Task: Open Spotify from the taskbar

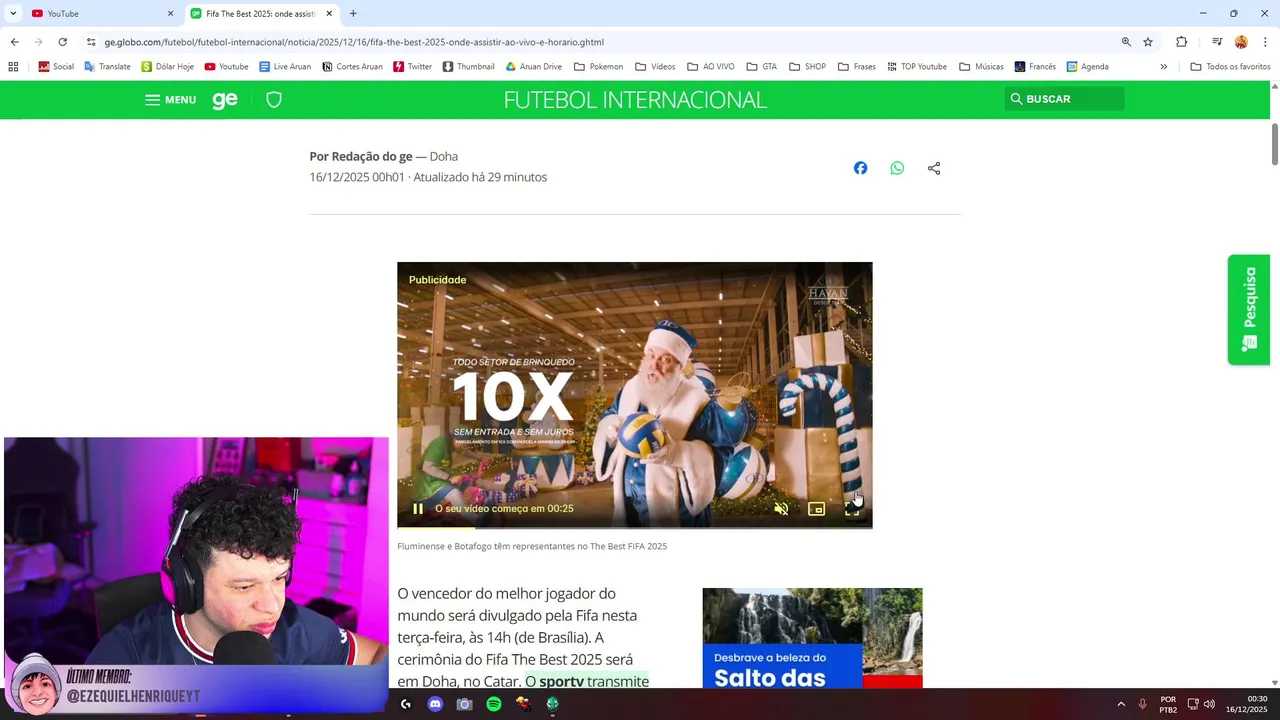Action: pos(494,704)
